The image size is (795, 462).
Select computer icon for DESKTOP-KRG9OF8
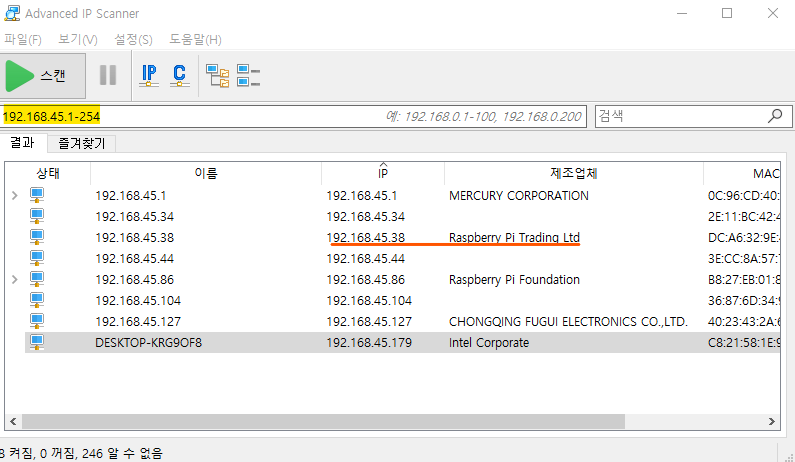[x=37, y=342]
